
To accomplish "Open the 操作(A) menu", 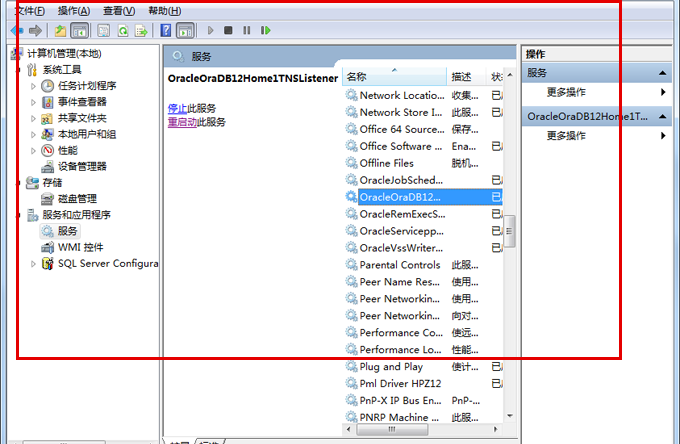I will click(73, 10).
